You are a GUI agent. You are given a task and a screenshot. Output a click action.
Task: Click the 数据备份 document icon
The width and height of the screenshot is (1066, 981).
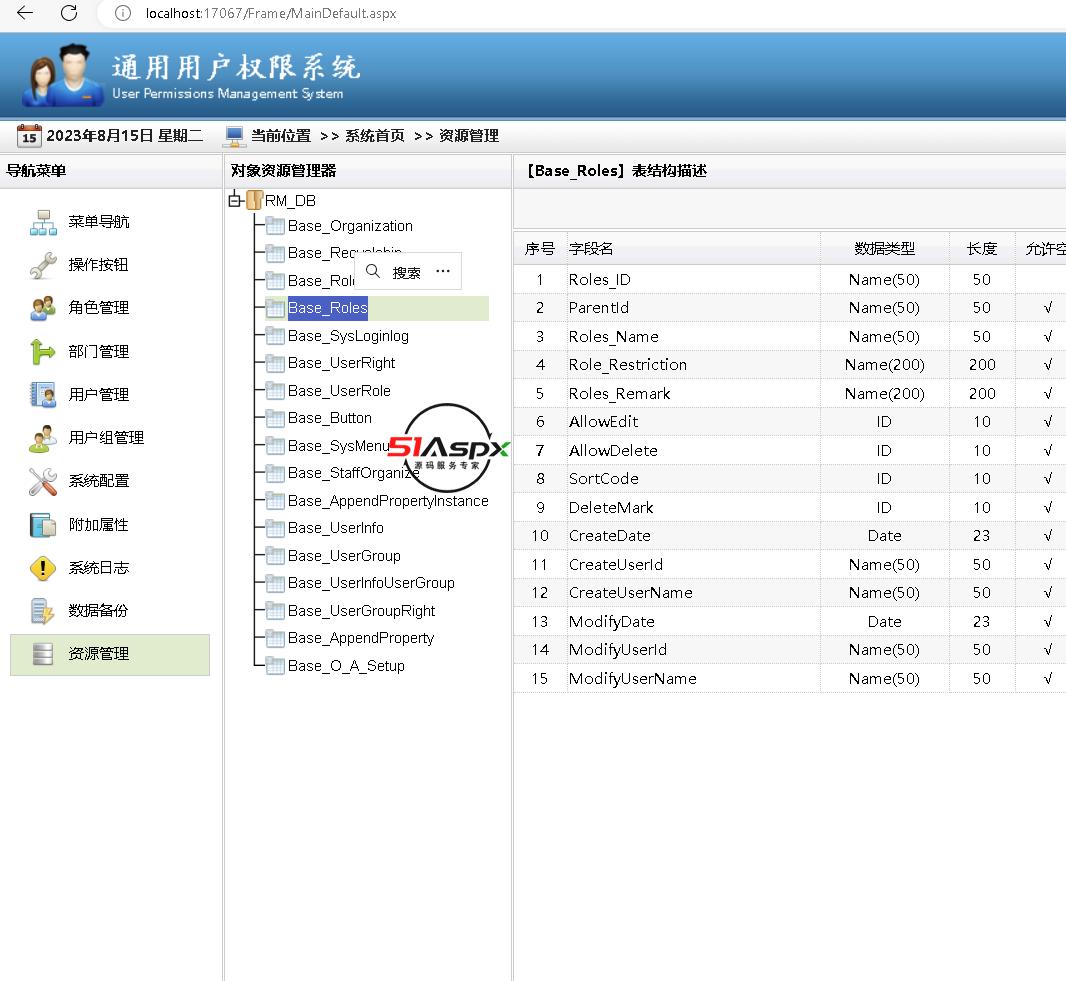pos(44,610)
